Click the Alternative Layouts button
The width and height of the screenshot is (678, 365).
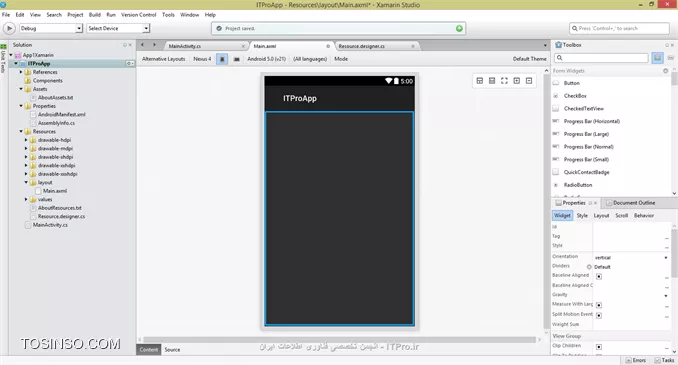tap(163, 59)
